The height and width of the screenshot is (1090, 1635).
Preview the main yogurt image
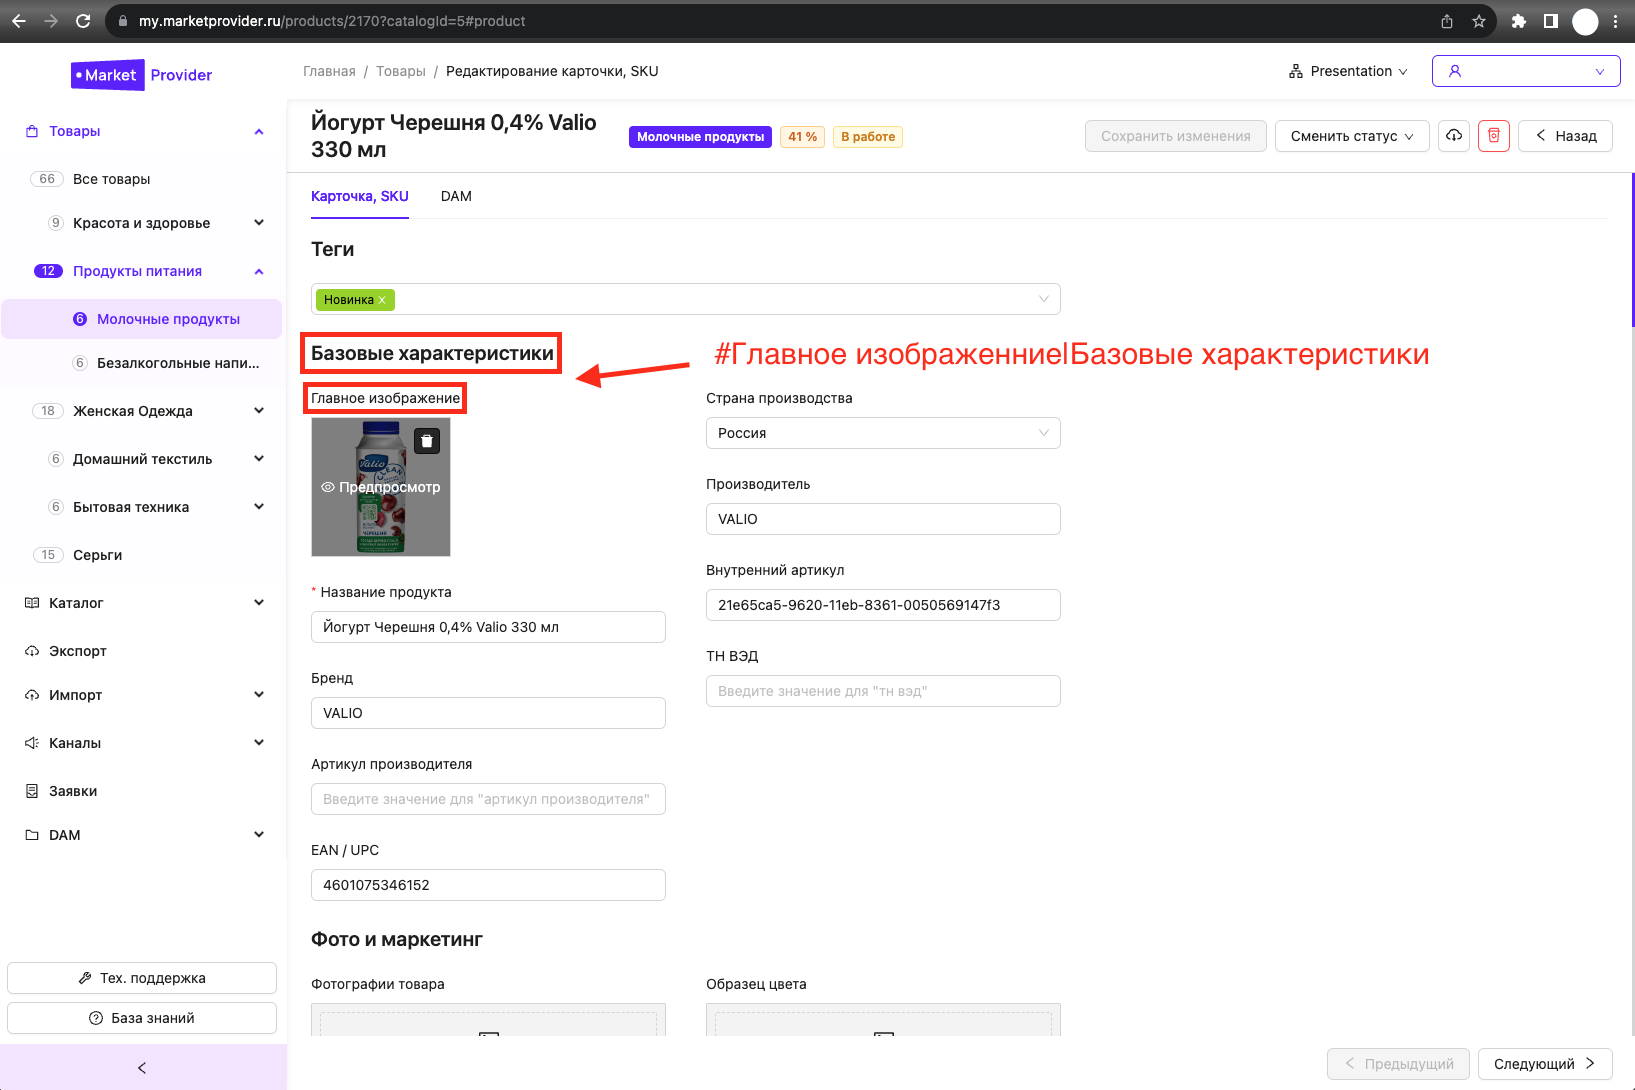pos(381,487)
